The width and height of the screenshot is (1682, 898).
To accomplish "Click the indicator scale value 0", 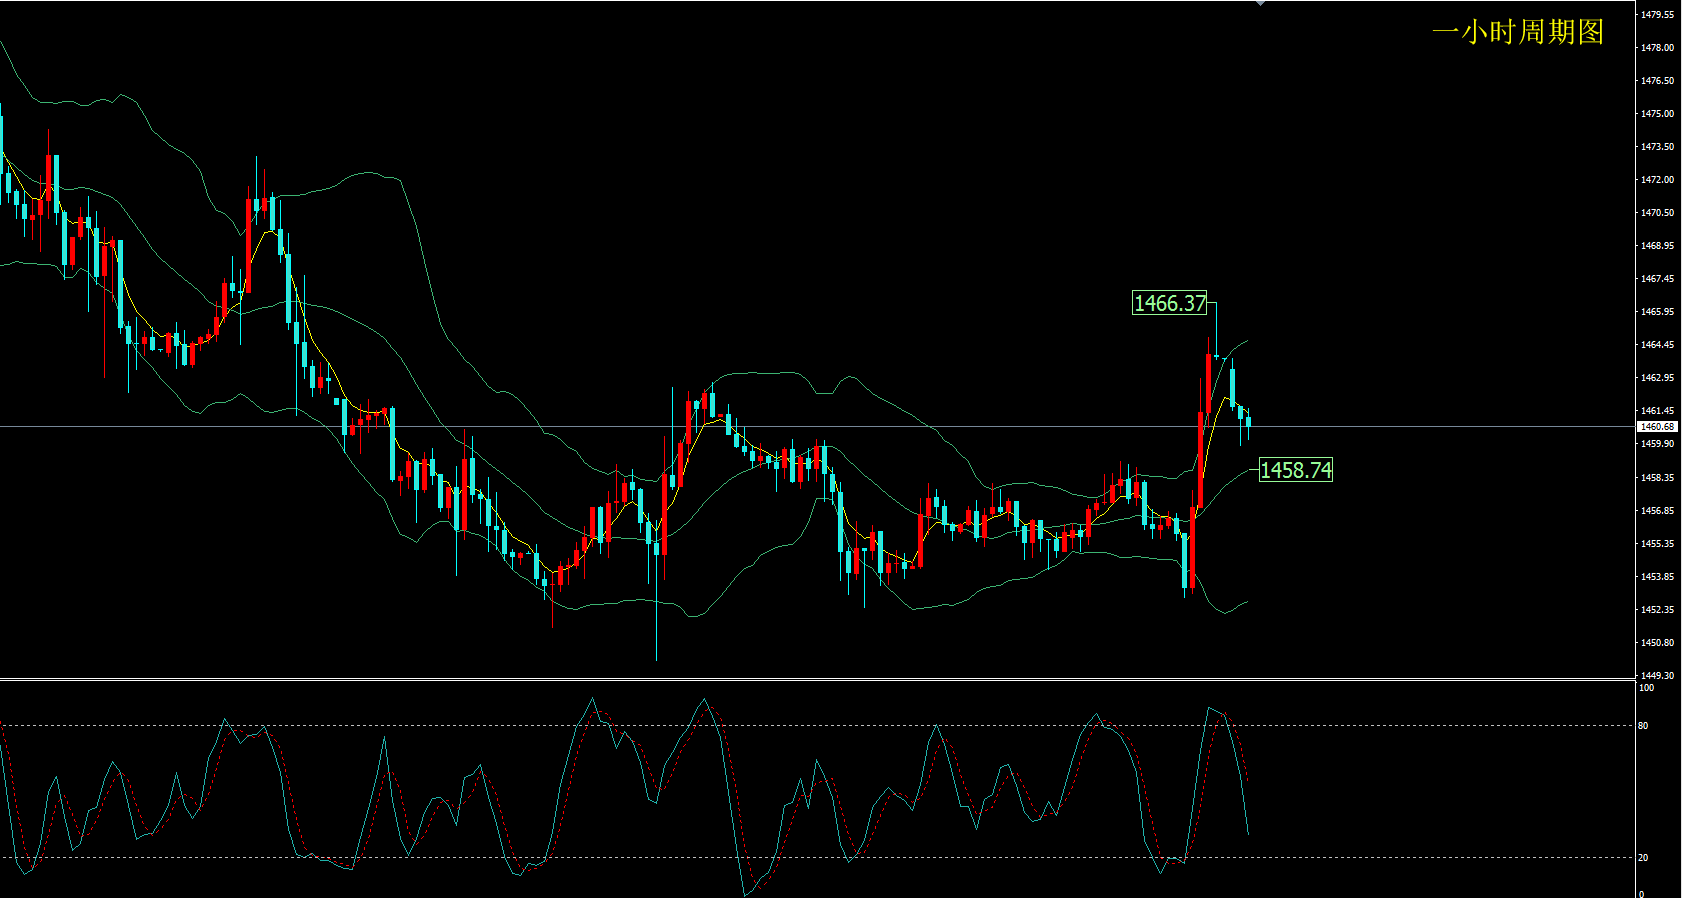I will (x=1642, y=894).
